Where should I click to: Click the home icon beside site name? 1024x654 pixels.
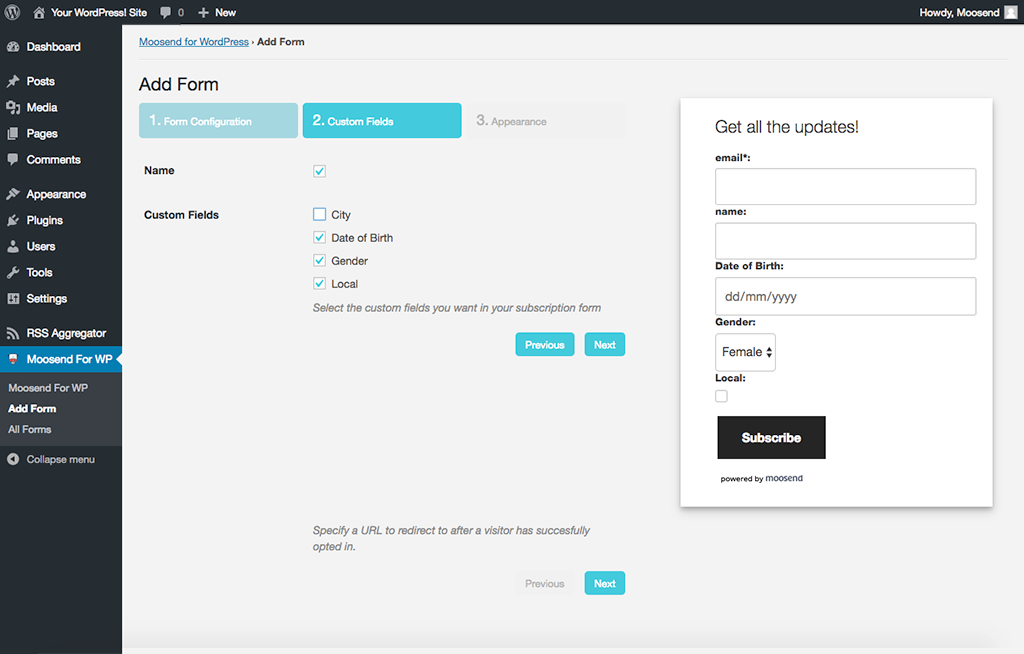(x=39, y=12)
